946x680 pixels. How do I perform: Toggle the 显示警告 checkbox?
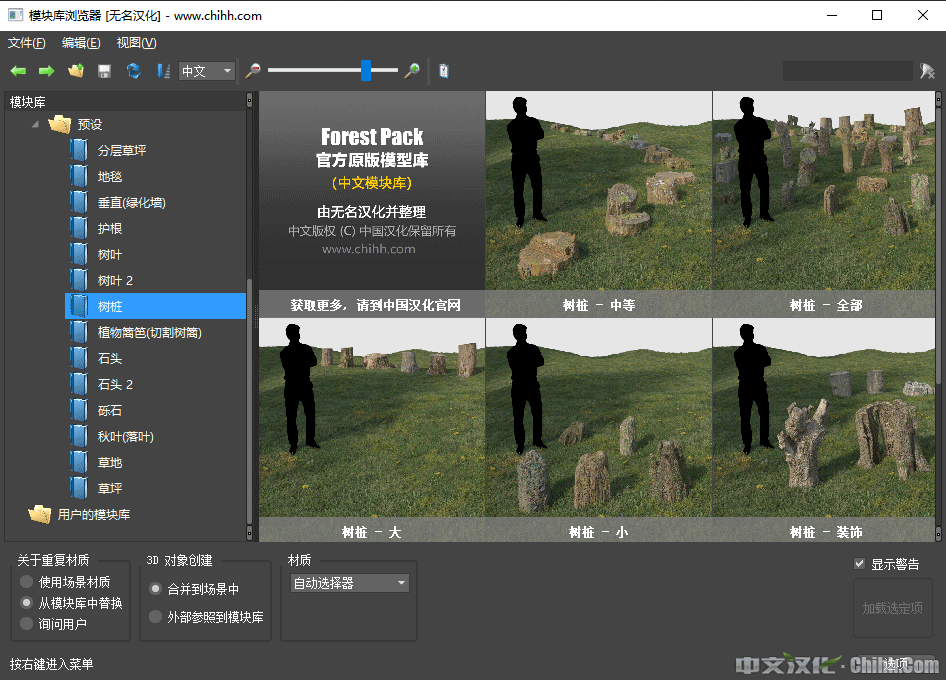tap(859, 564)
